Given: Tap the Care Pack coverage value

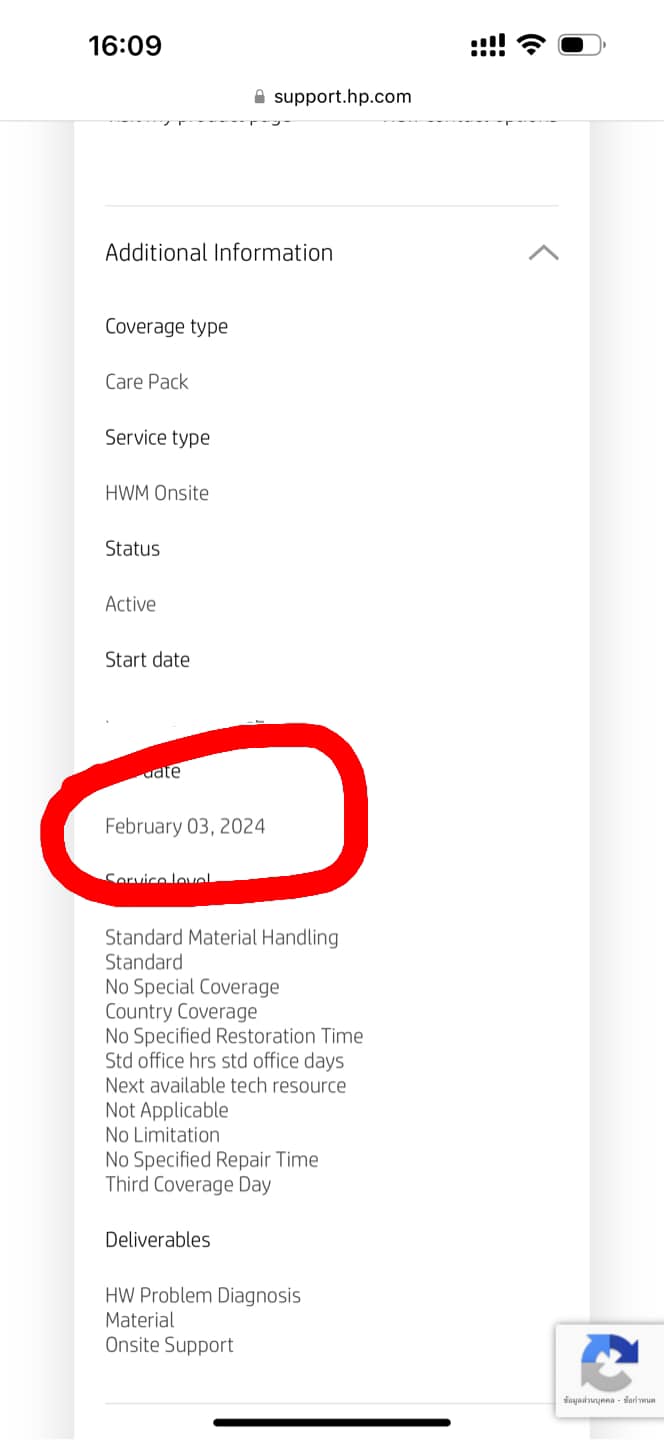Looking at the screenshot, I should [147, 382].
